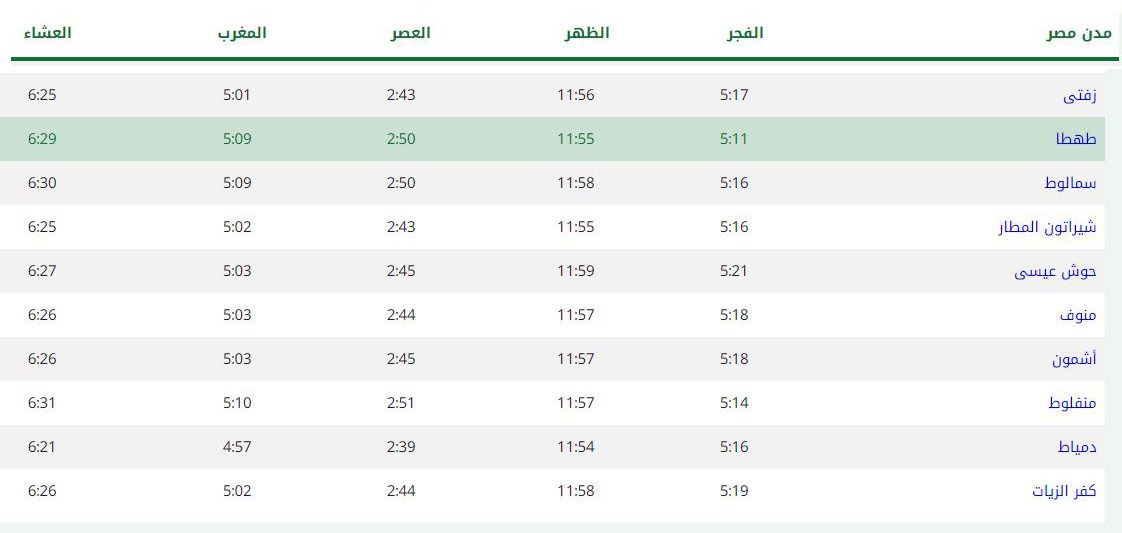Screen dimensions: 1122x533
Task: Open the دمياط city link
Action: coord(1077,448)
